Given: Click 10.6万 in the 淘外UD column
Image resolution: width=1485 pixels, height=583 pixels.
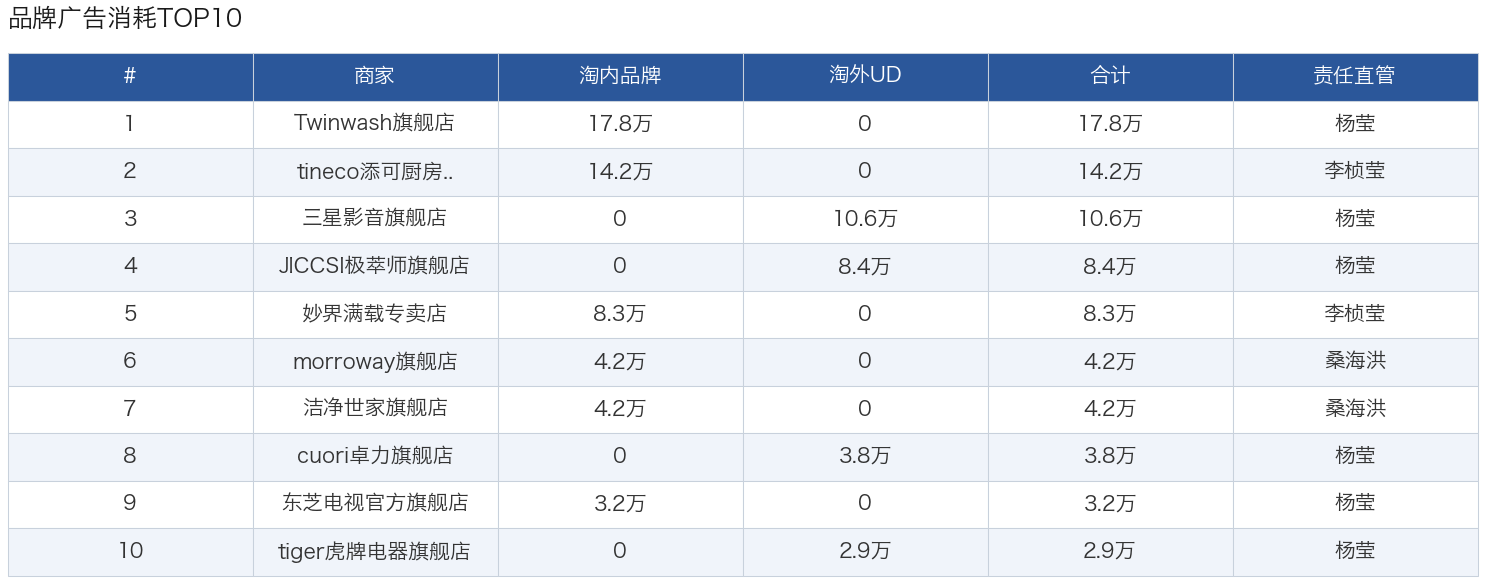Looking at the screenshot, I should 865,218.
